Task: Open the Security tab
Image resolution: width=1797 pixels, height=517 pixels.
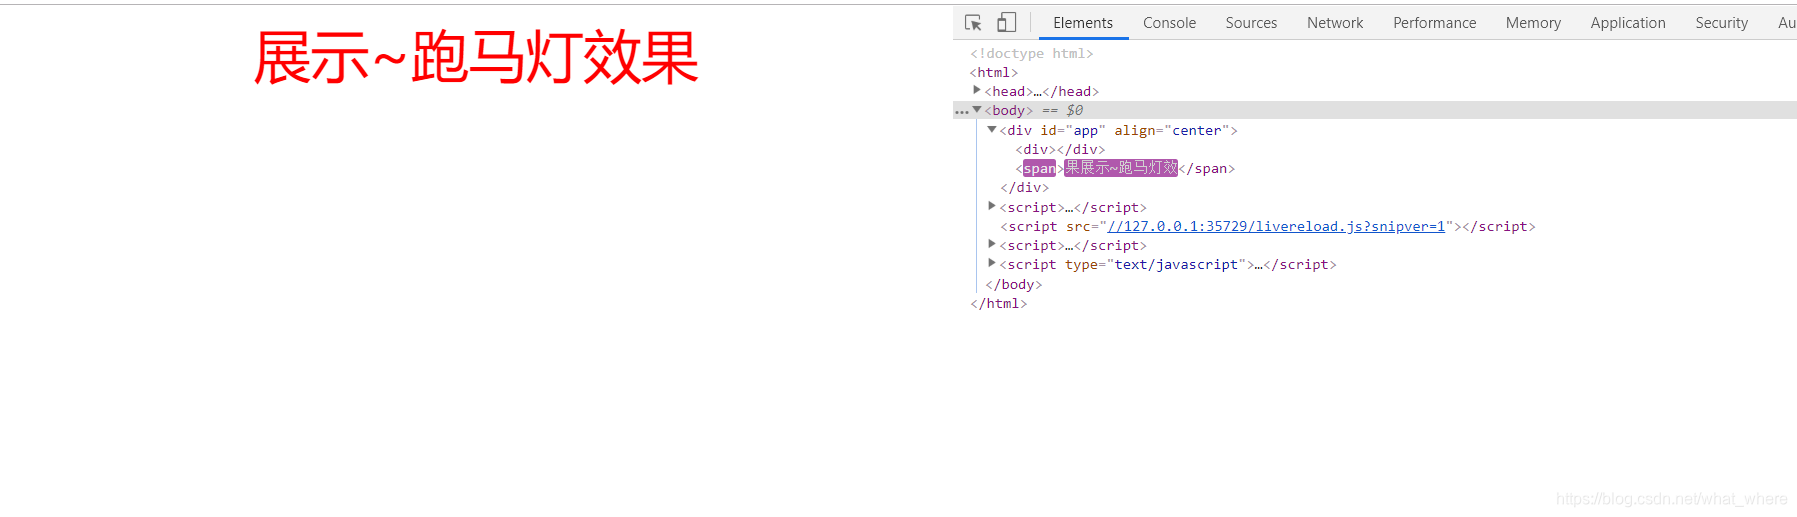Action: (1721, 22)
